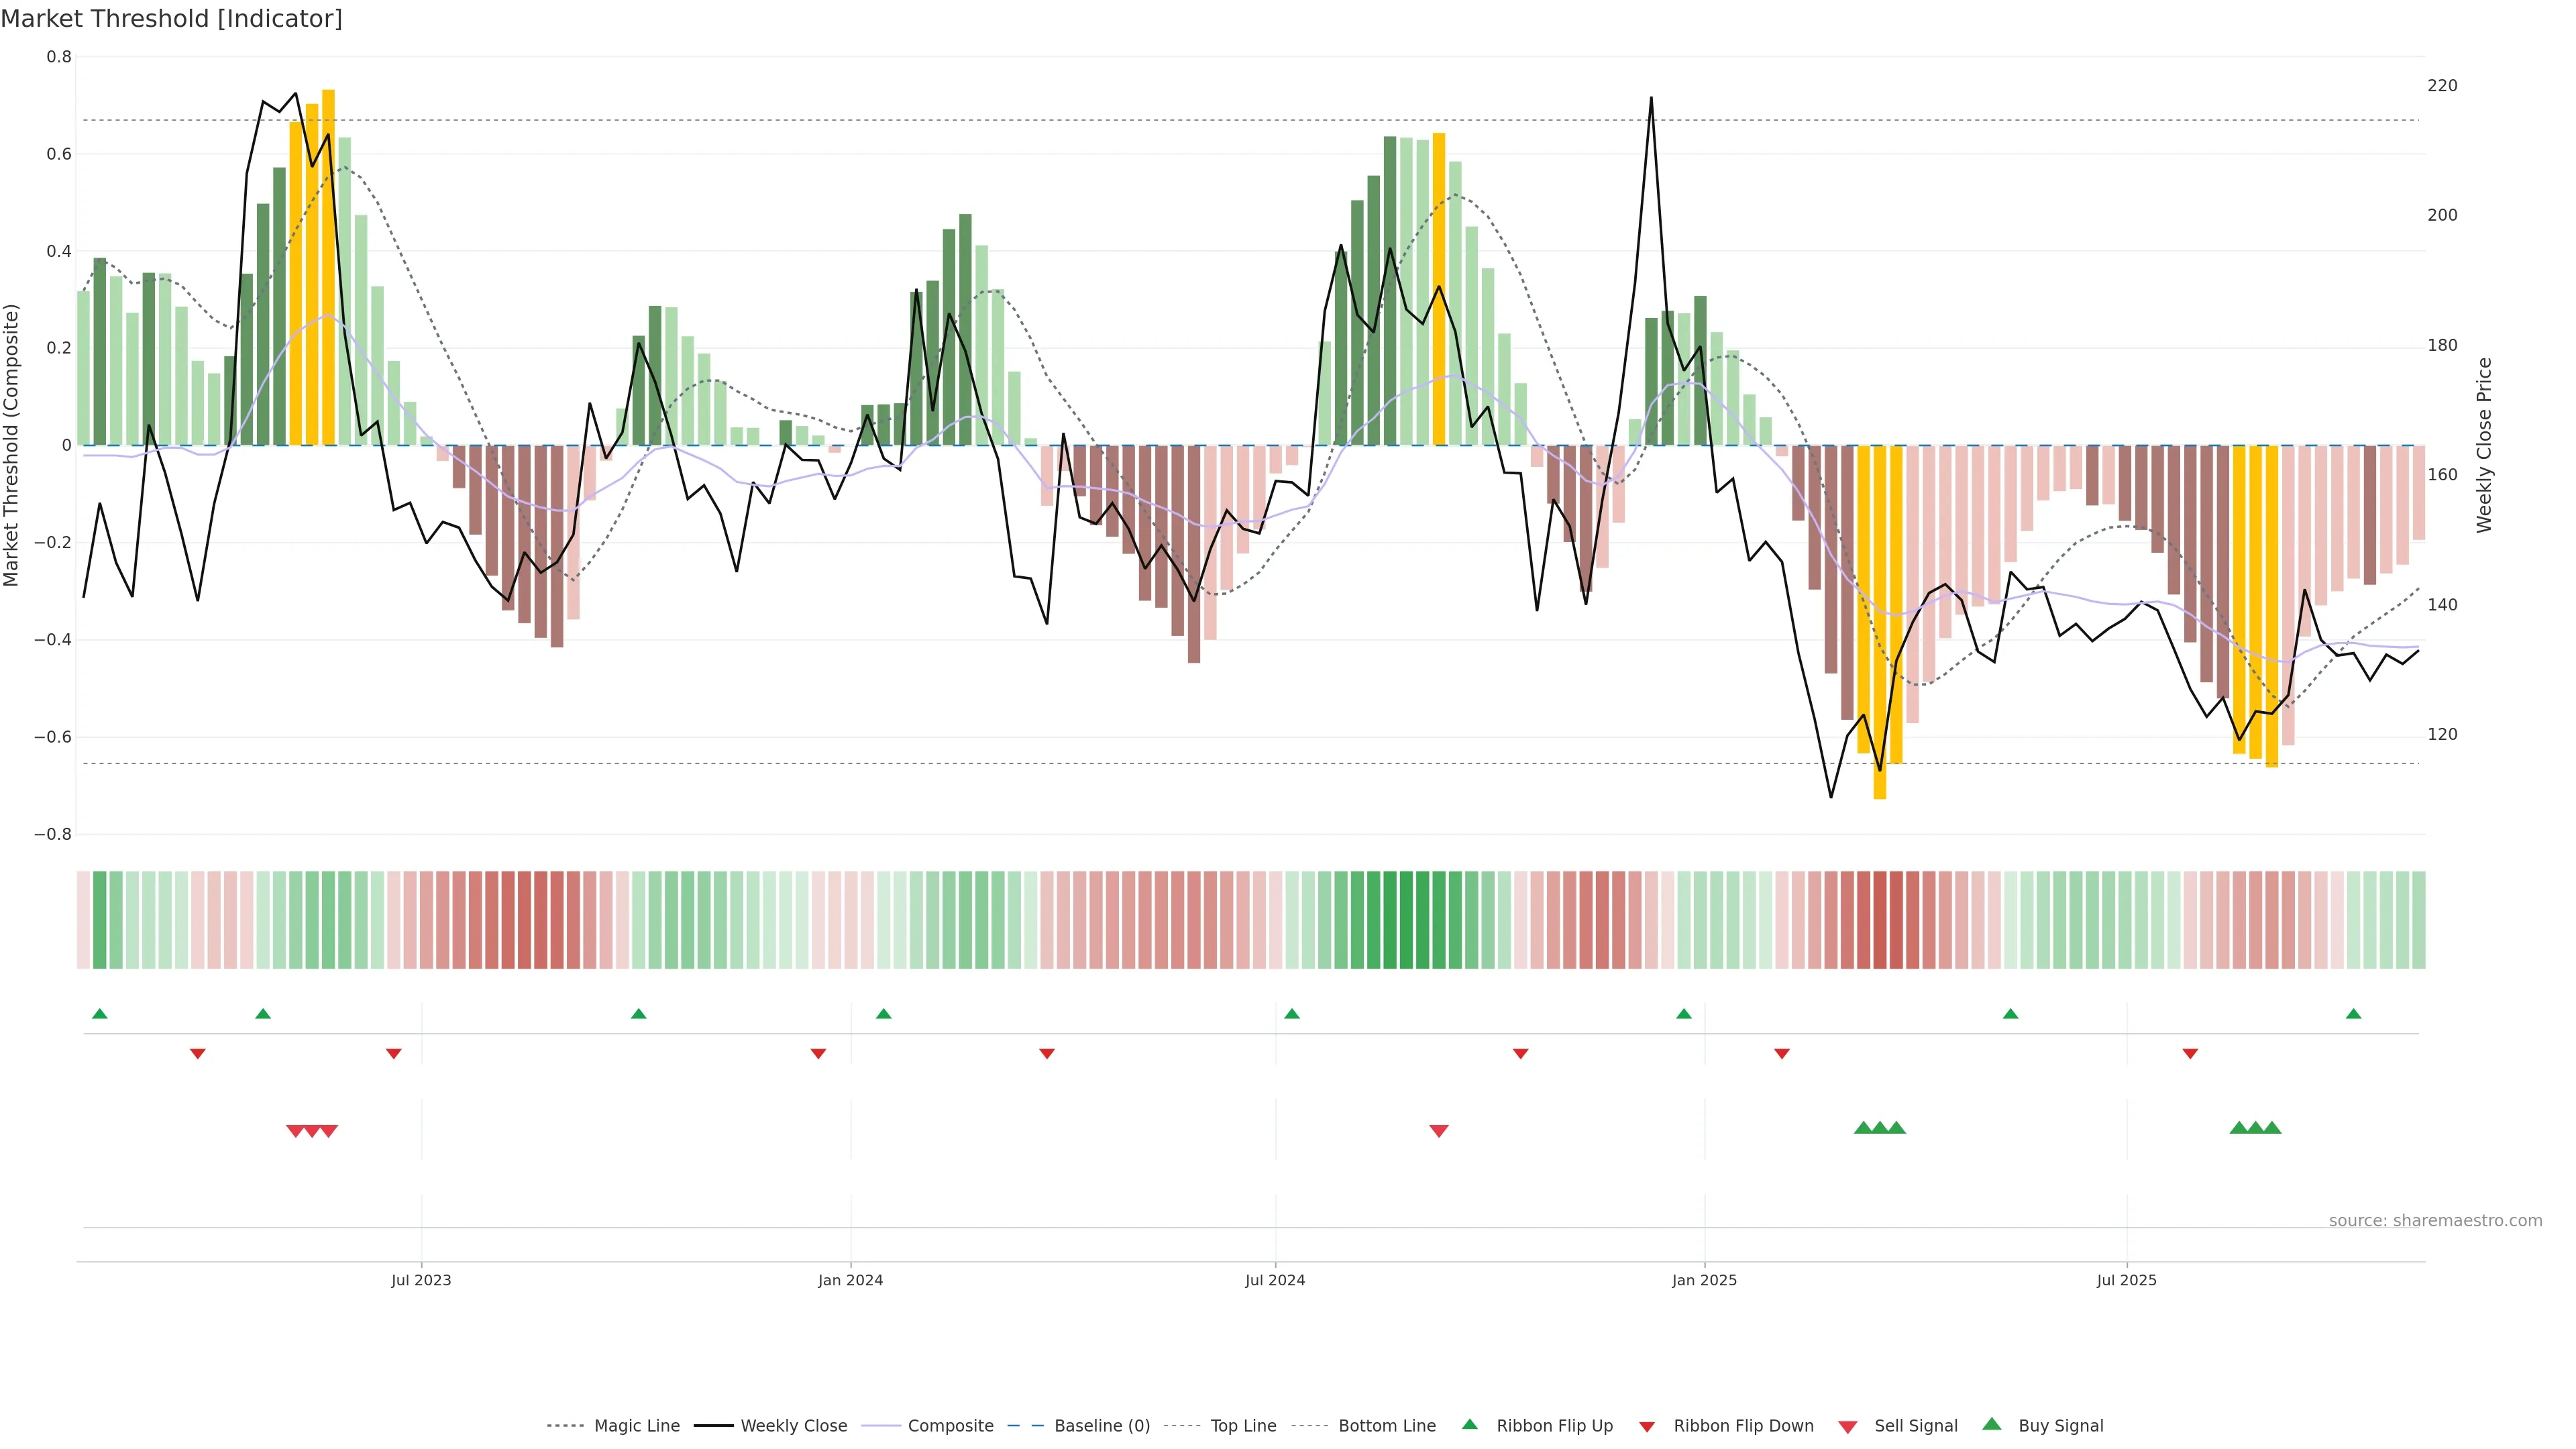Click the Market Threshold [Indicator] chart title
2576x1449 pixels.
[171, 19]
